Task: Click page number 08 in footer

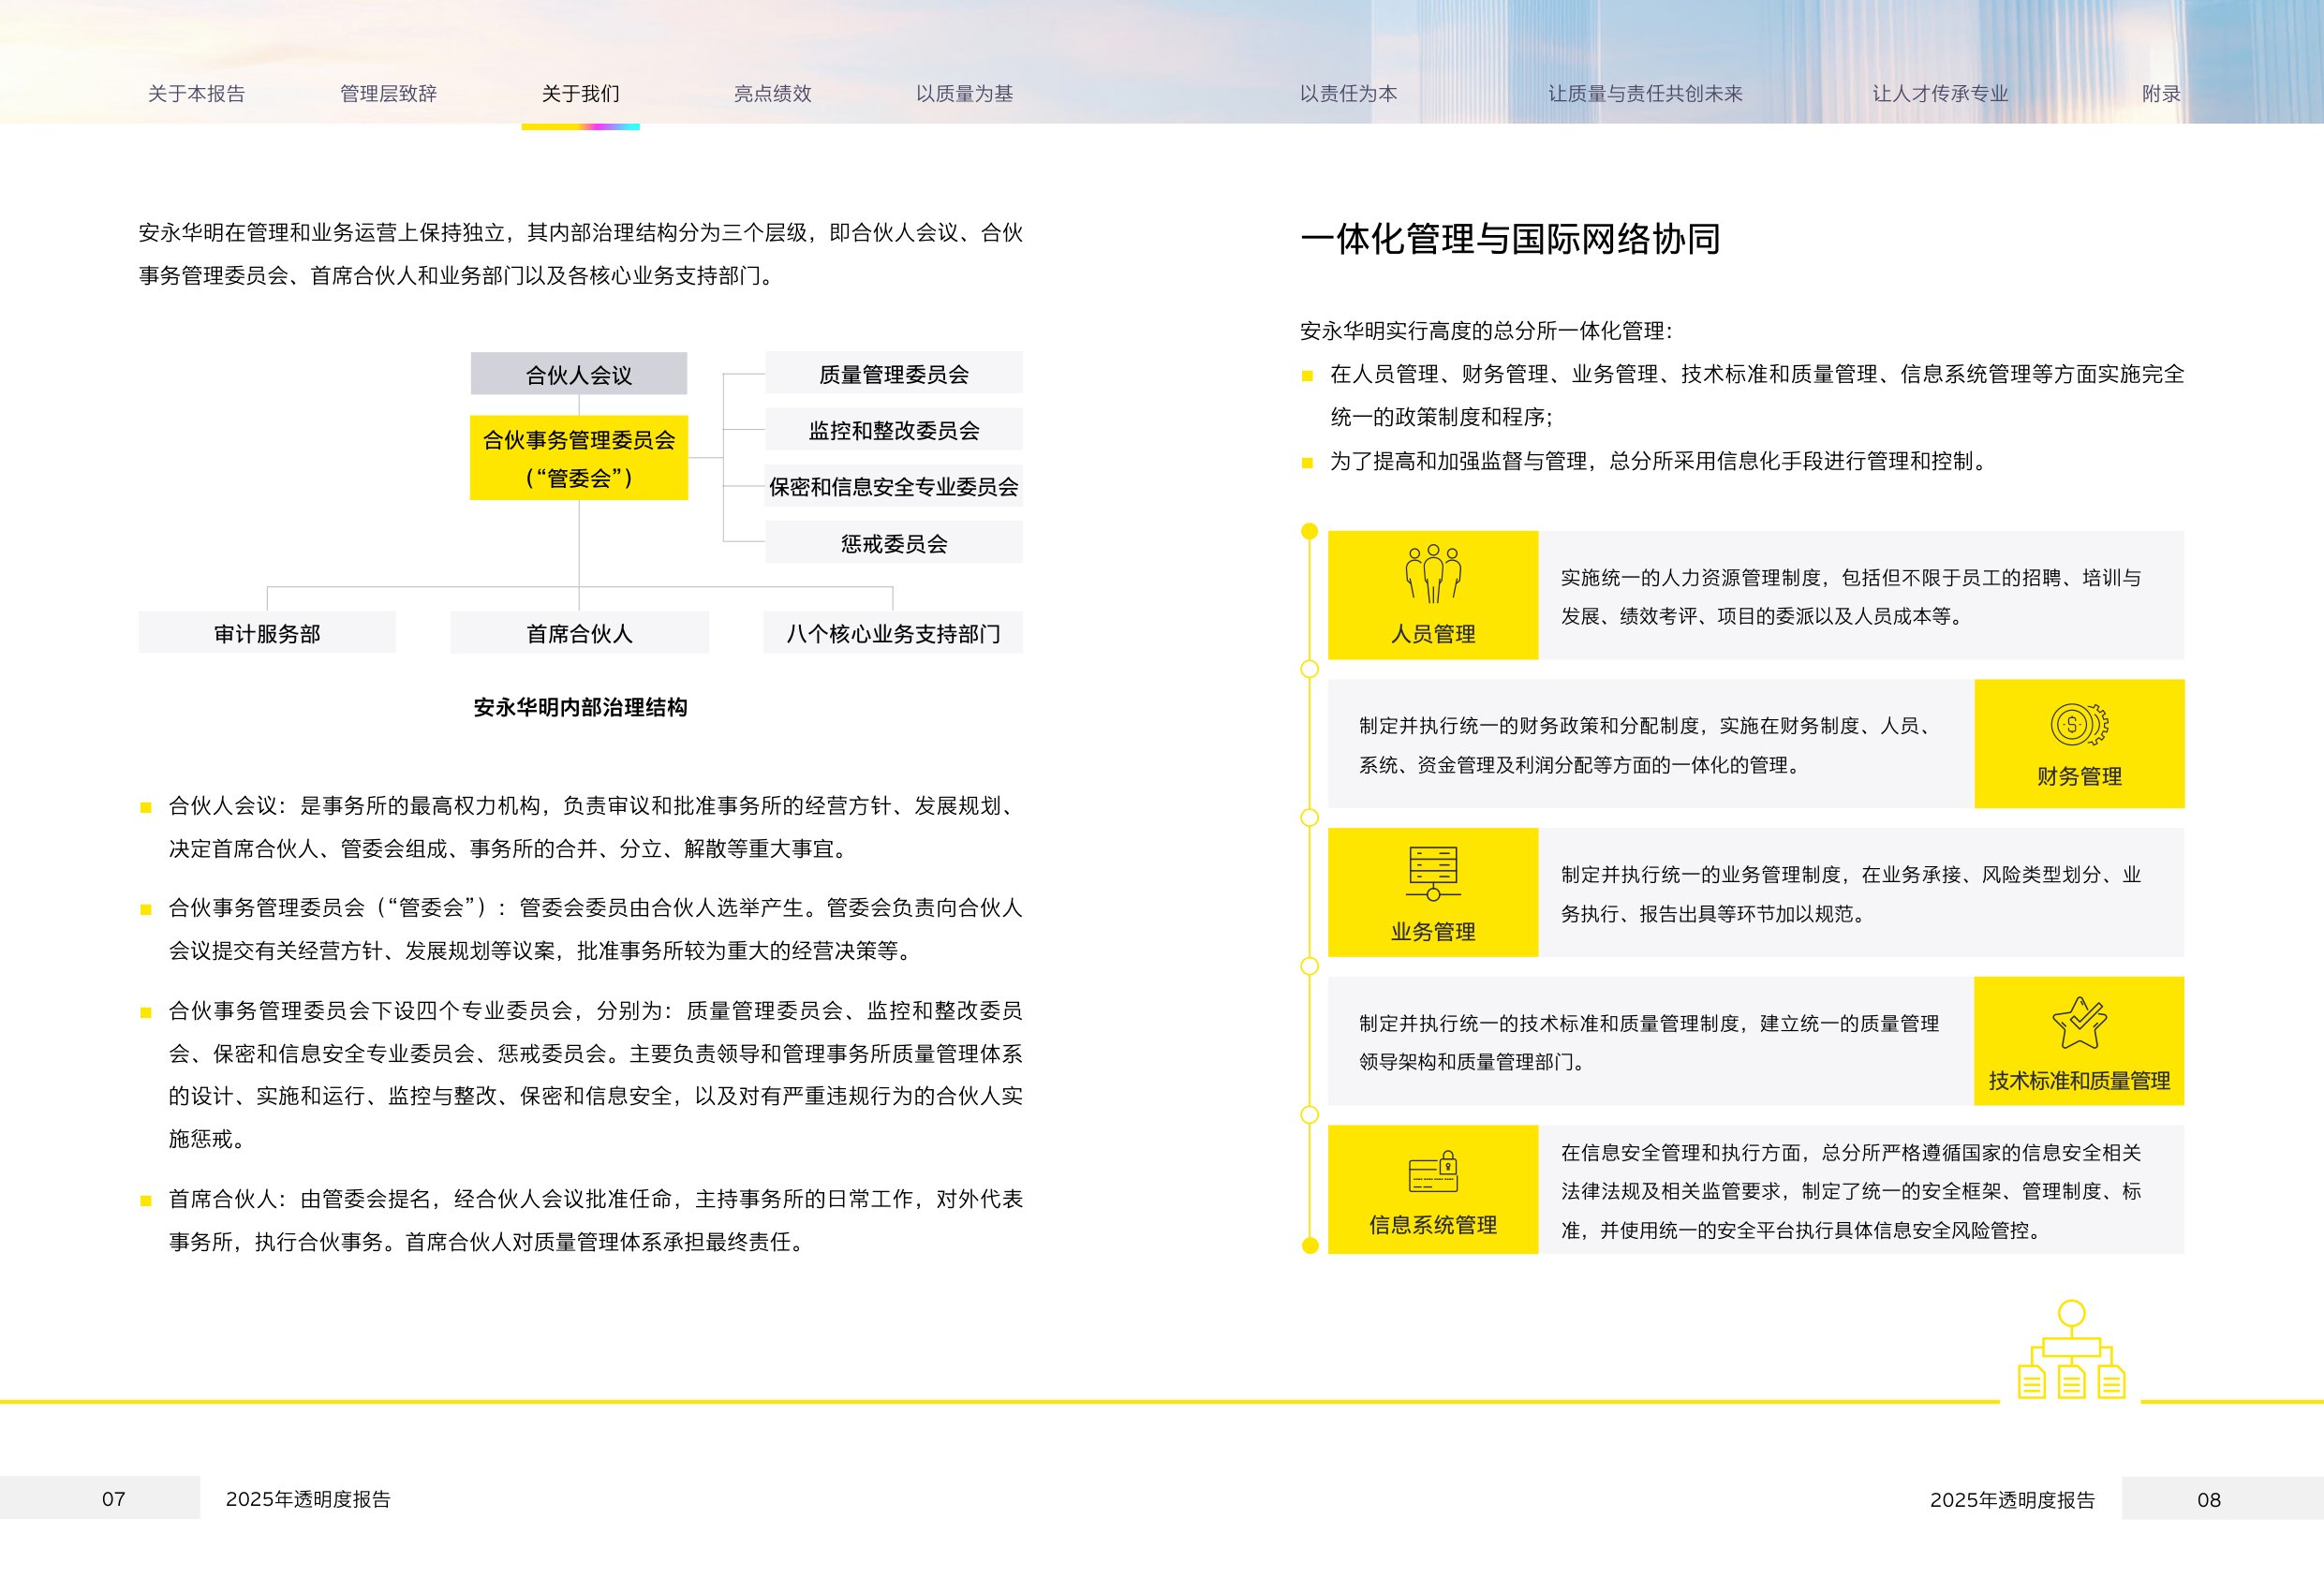Action: (2209, 1500)
